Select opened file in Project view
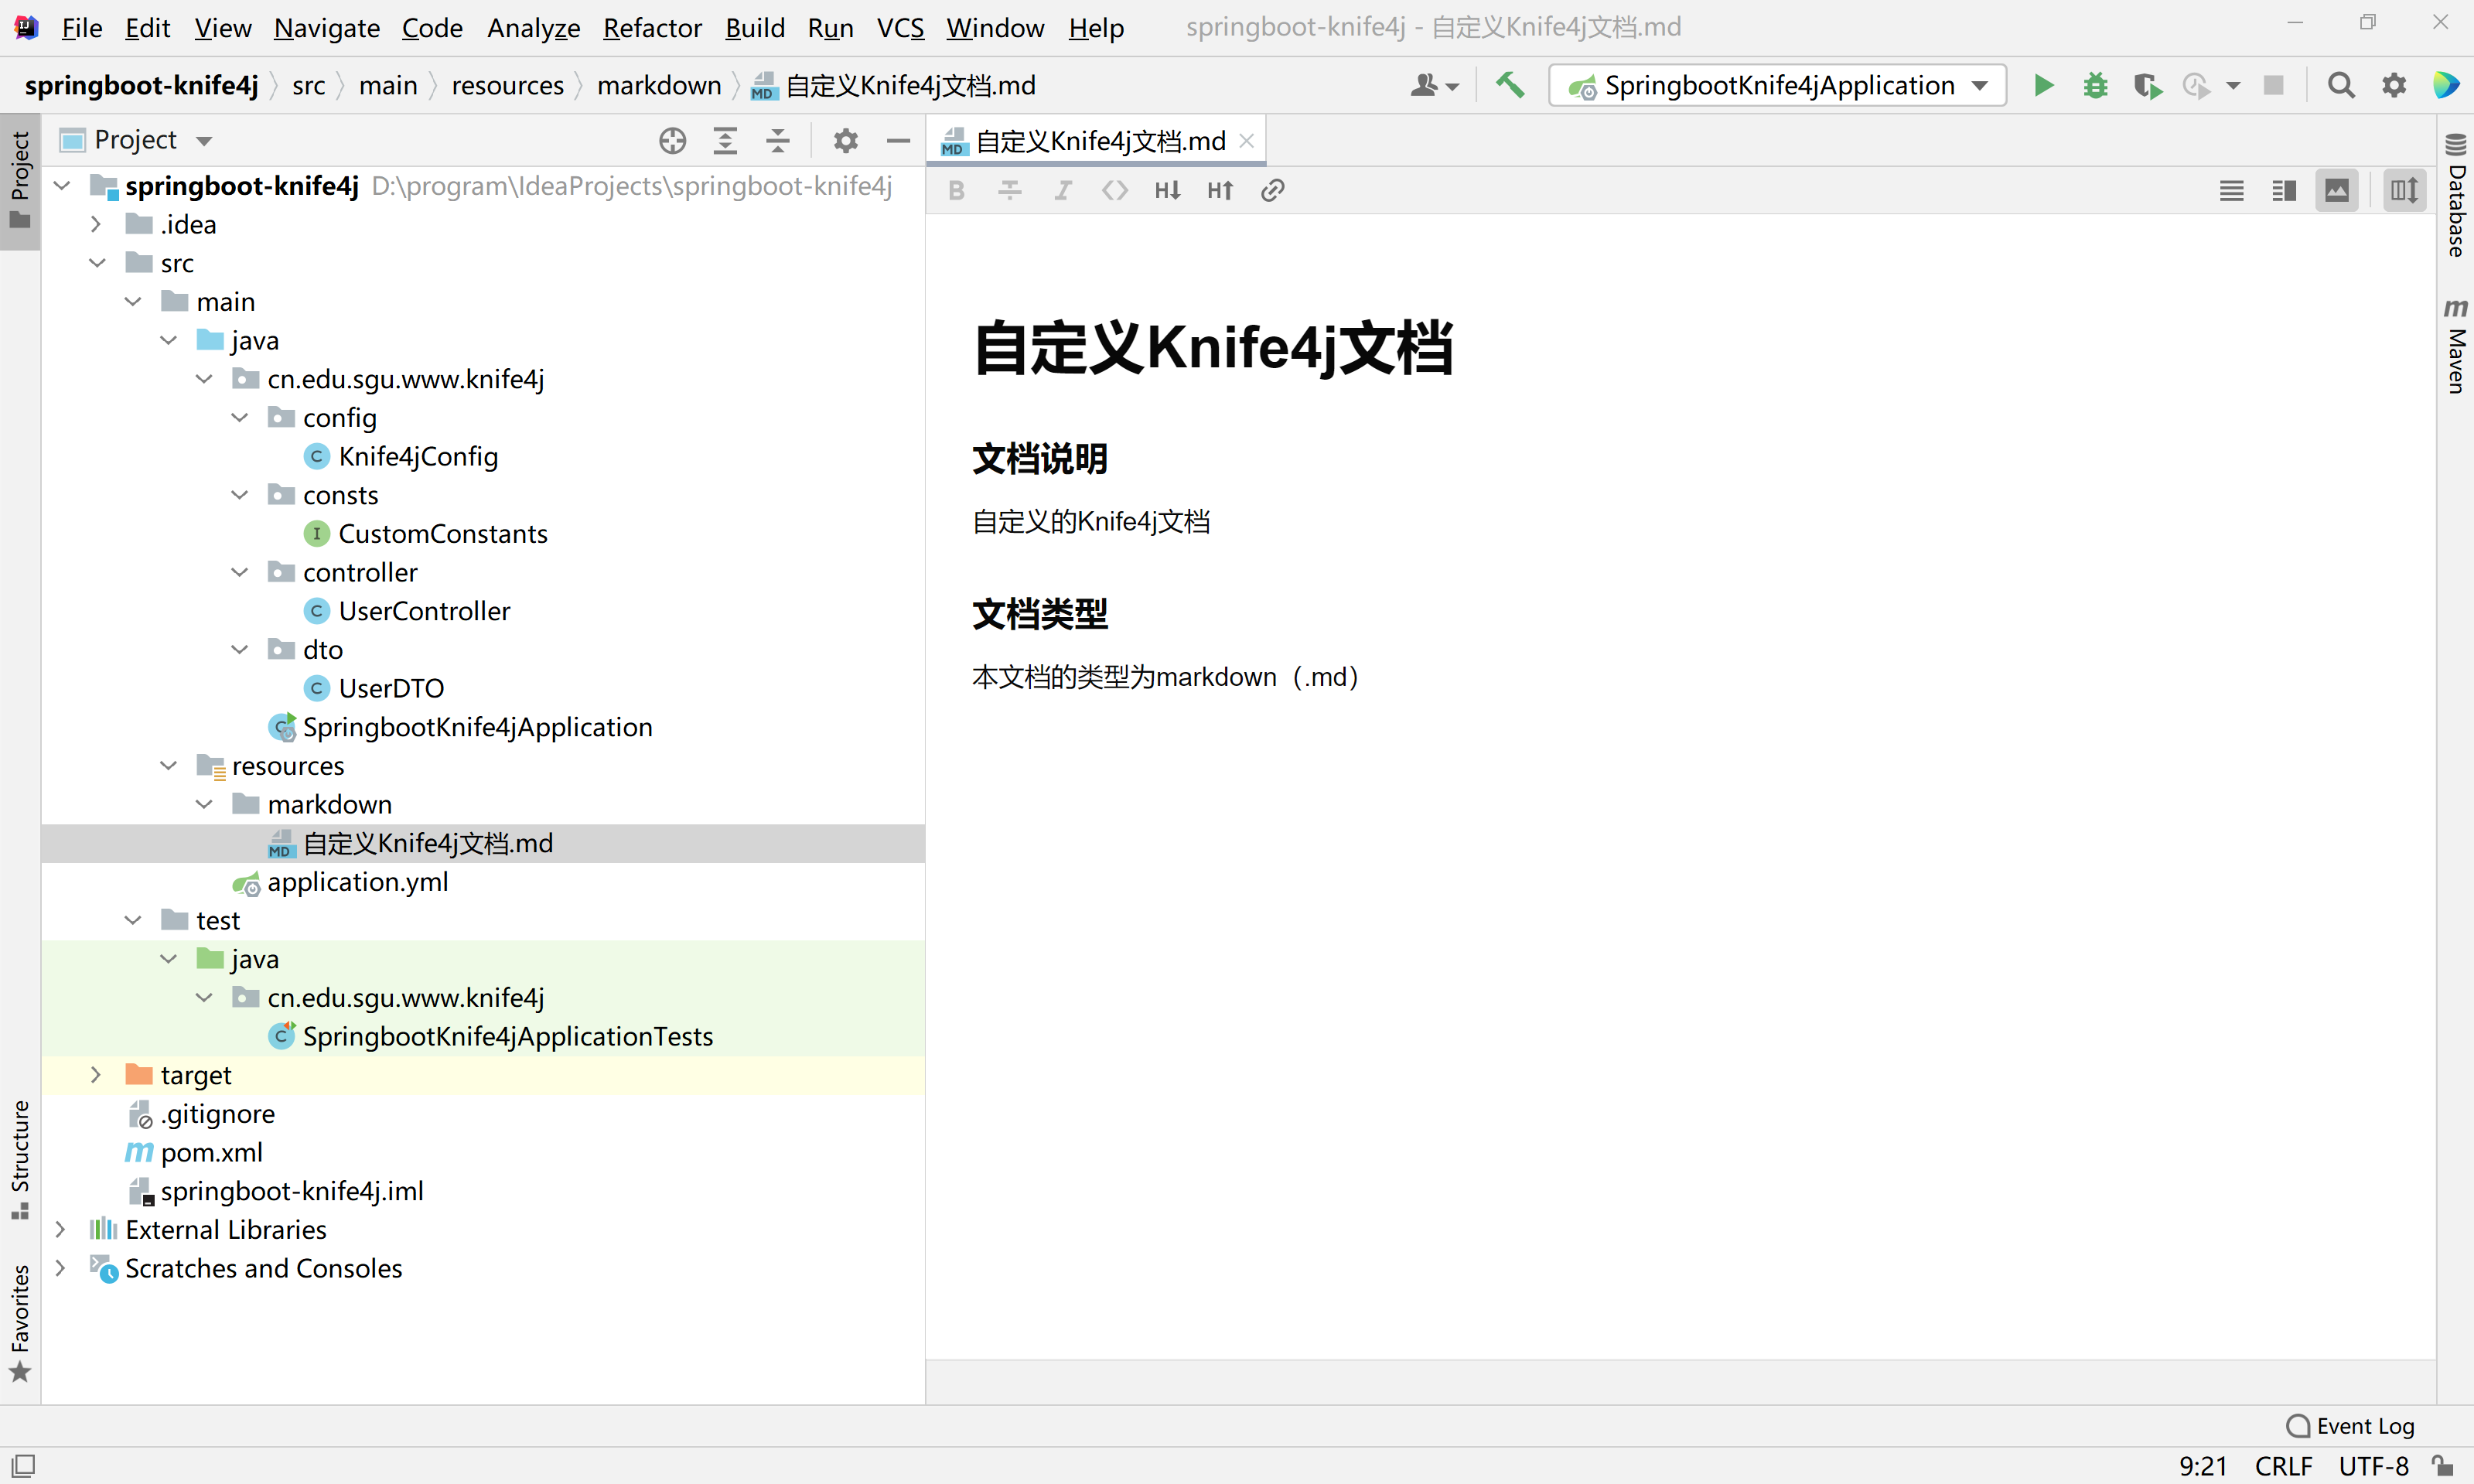This screenshot has width=2474, height=1484. [673, 140]
